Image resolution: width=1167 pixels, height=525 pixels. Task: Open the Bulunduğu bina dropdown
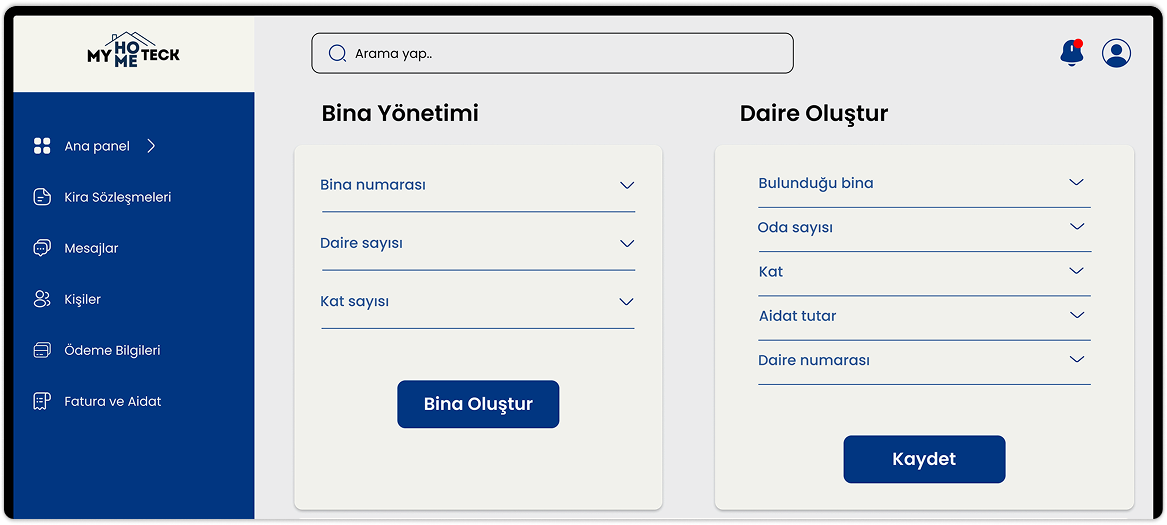(1076, 182)
